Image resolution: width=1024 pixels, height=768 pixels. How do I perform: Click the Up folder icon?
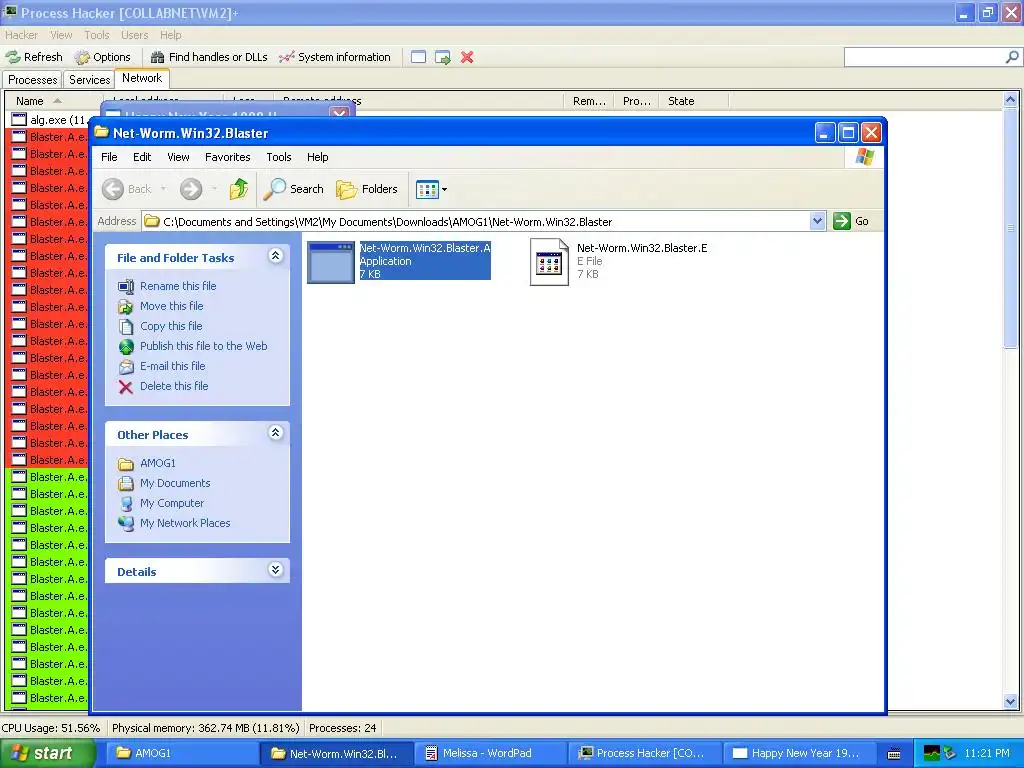[x=238, y=189]
